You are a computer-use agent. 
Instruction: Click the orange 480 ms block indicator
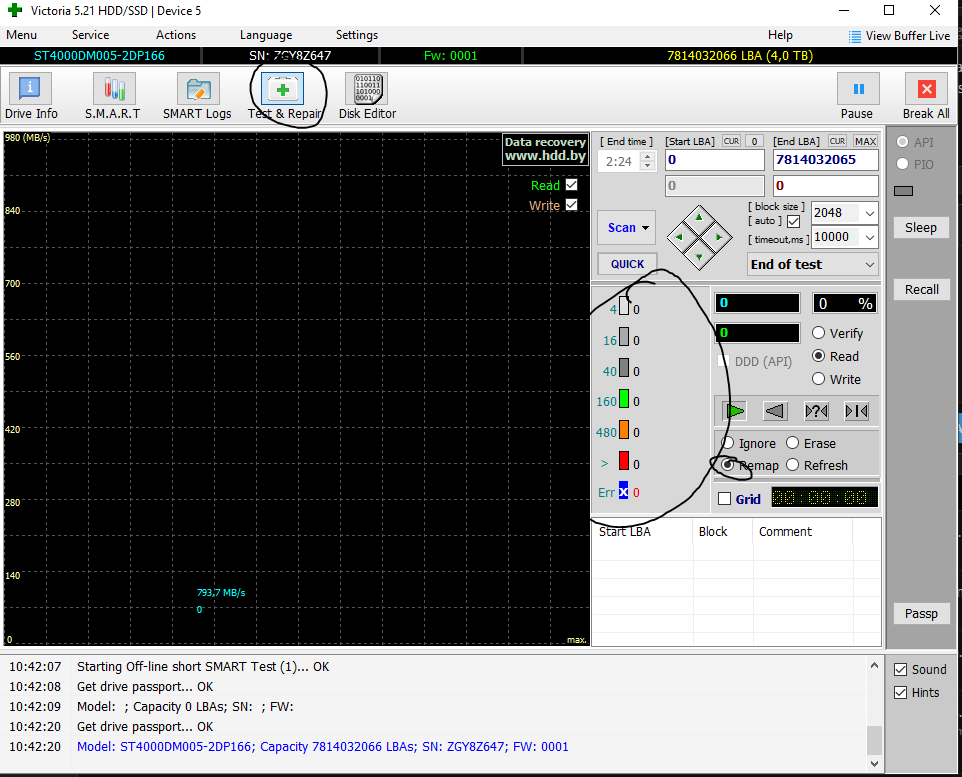[624, 429]
